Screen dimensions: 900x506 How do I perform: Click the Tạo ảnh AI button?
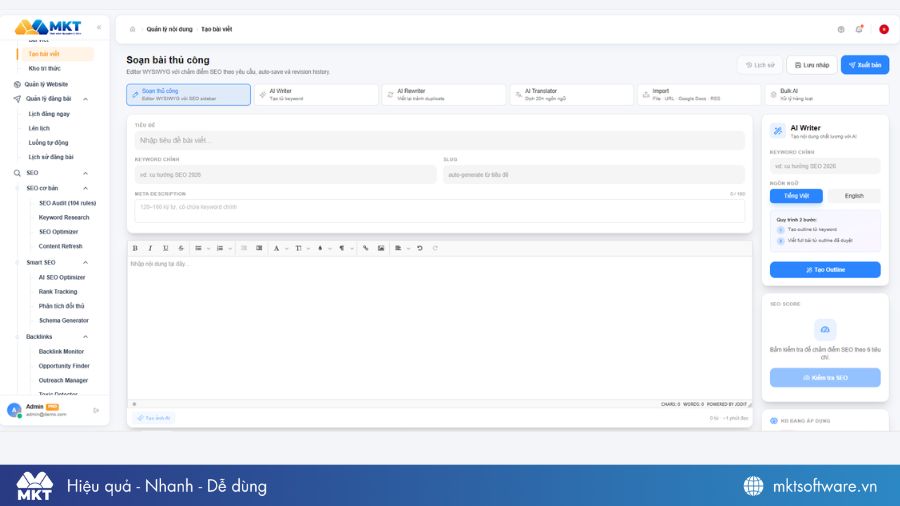tap(154, 418)
